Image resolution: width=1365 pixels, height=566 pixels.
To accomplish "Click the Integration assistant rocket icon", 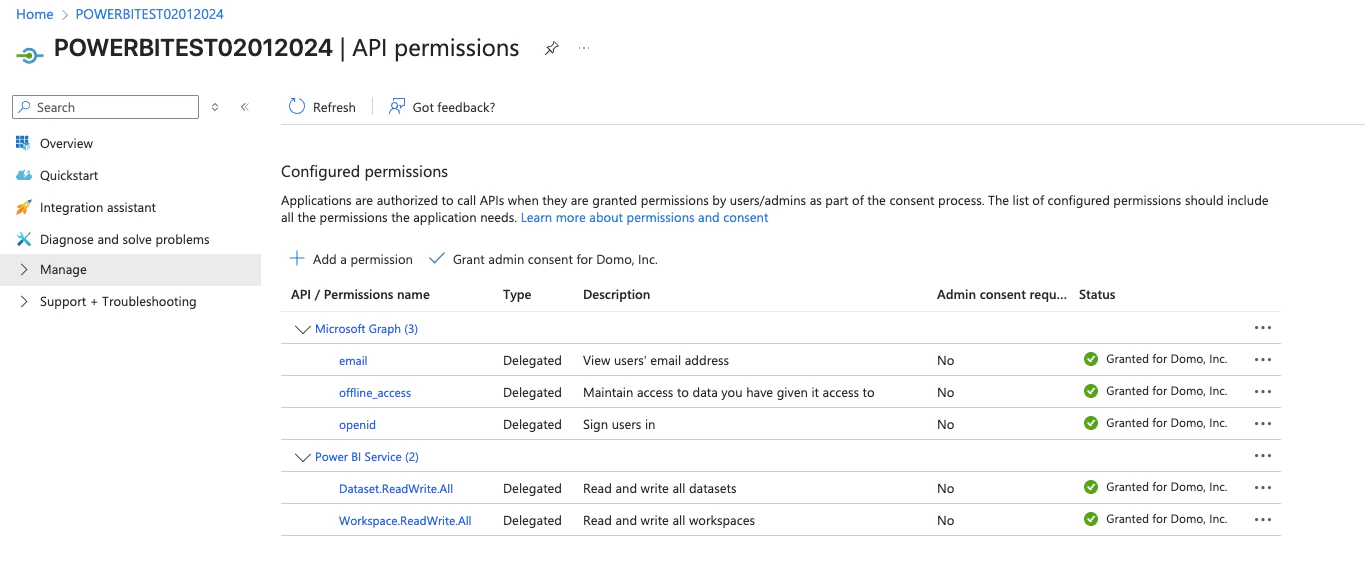I will tap(24, 207).
